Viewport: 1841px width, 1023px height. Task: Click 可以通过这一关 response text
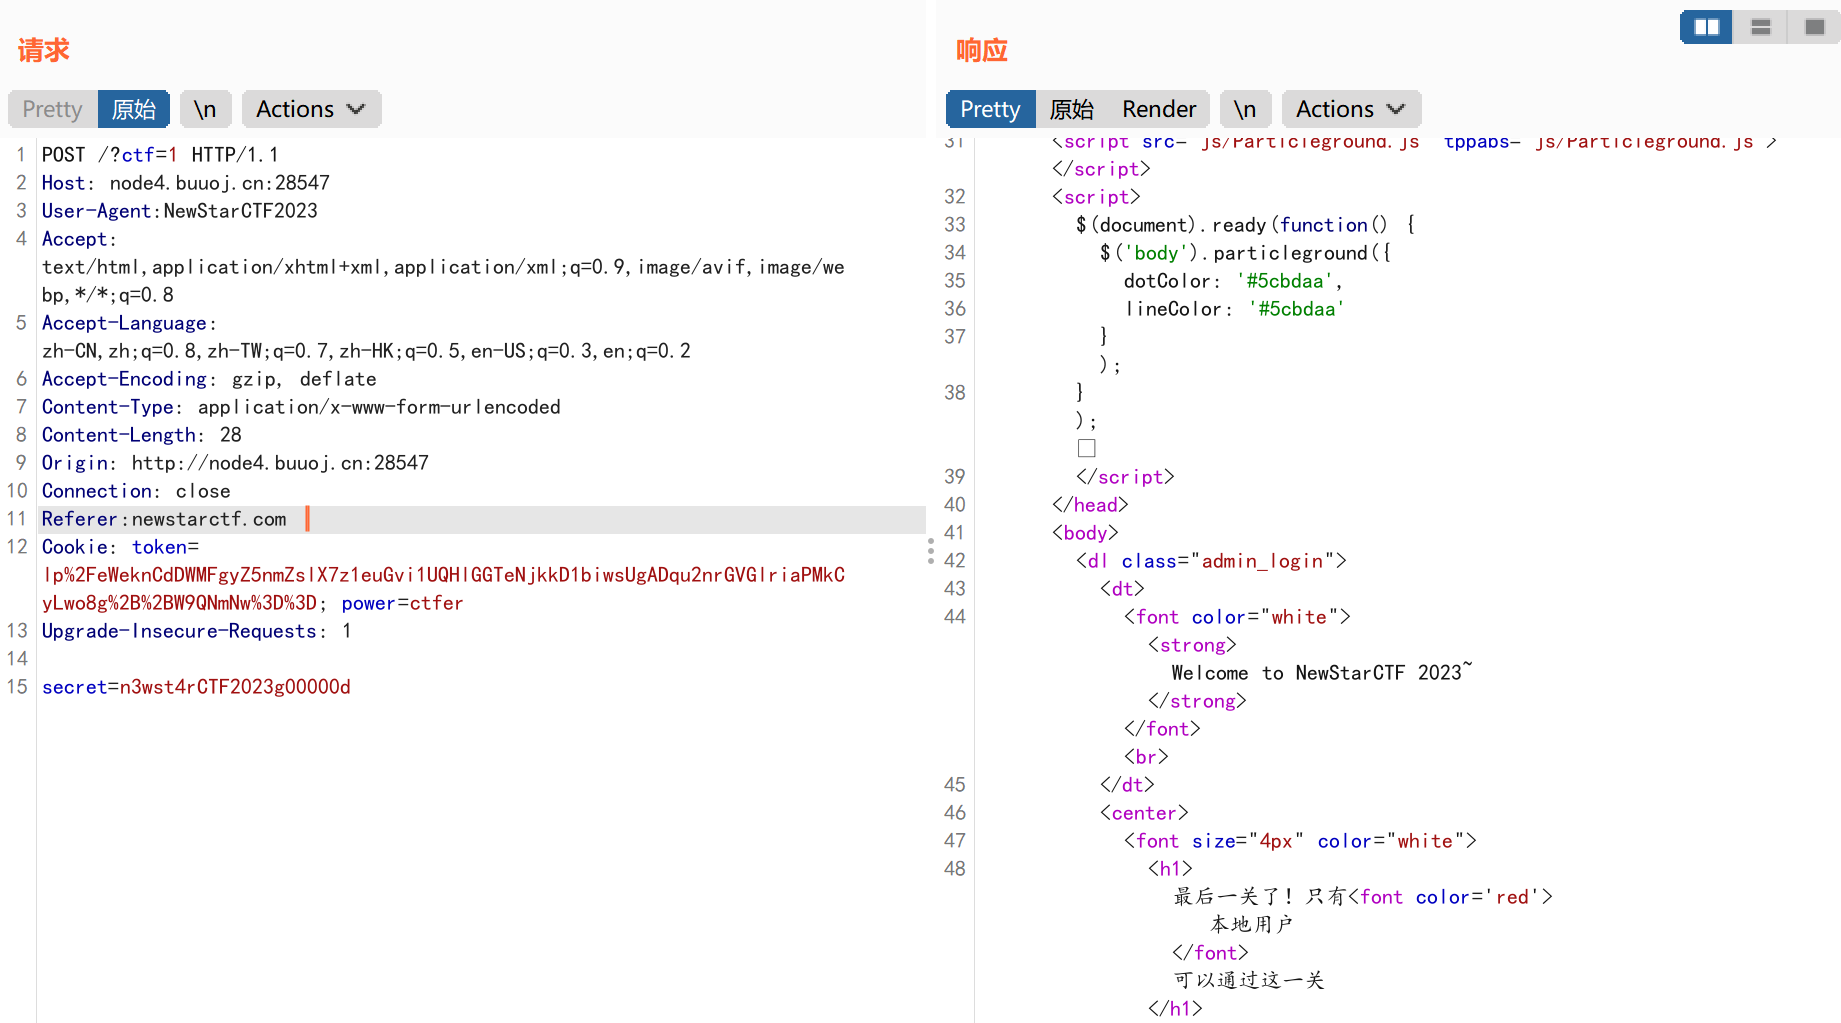pyautogui.click(x=1249, y=980)
